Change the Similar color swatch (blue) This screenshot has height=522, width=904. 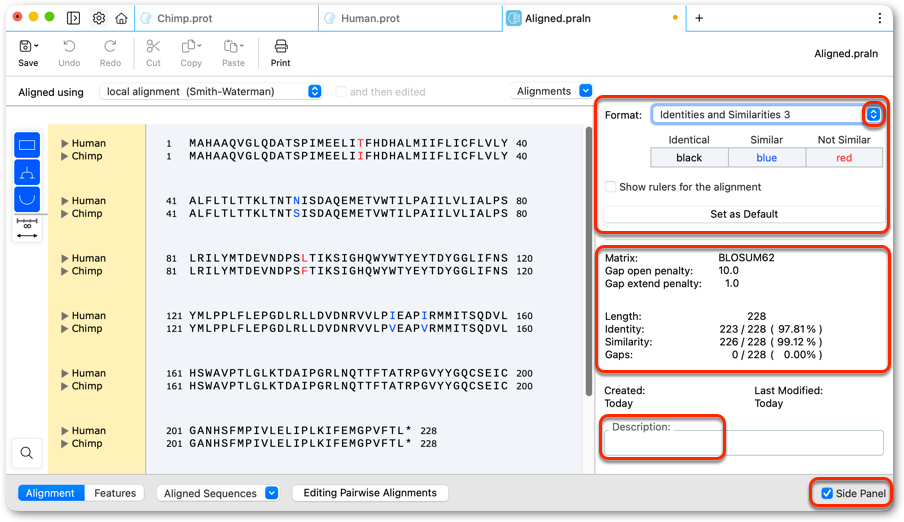tap(766, 157)
